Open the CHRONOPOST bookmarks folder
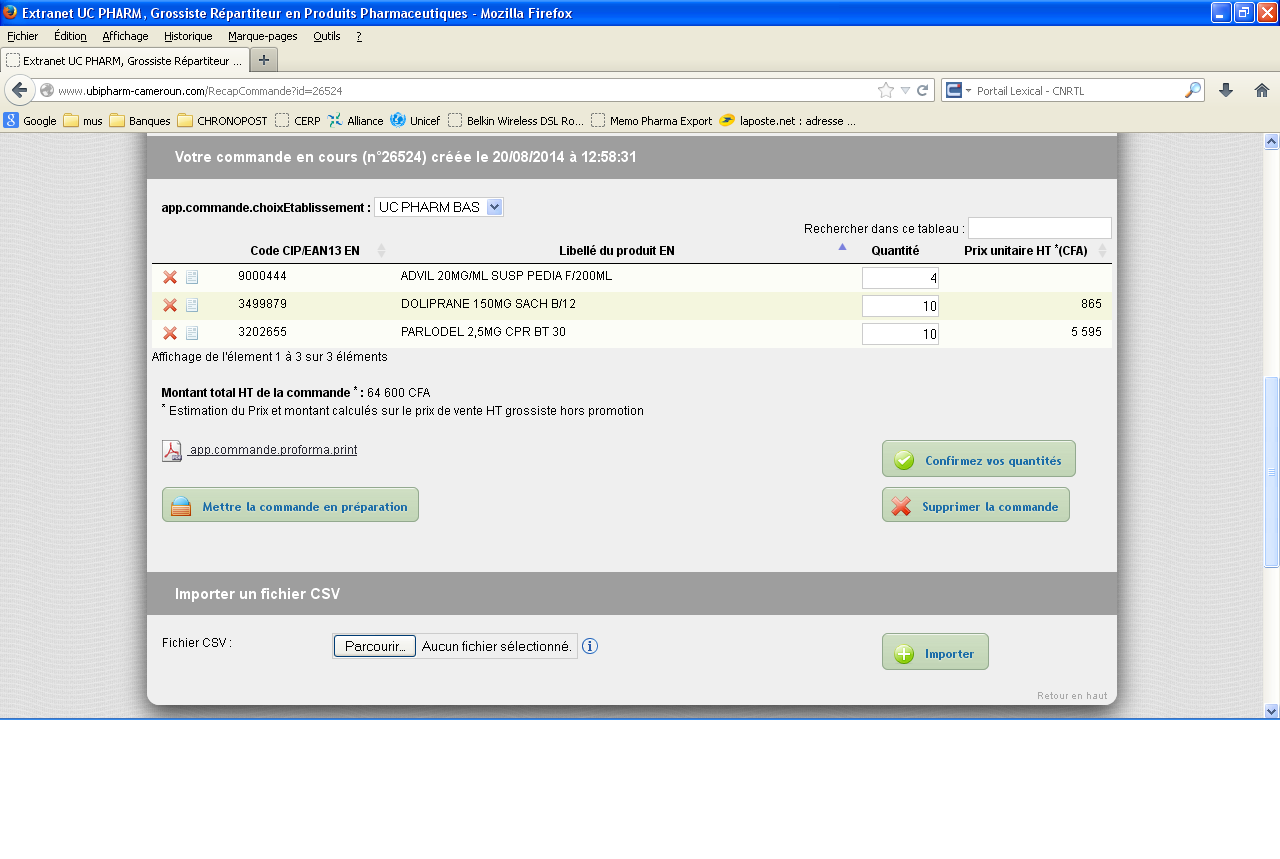 (x=223, y=121)
